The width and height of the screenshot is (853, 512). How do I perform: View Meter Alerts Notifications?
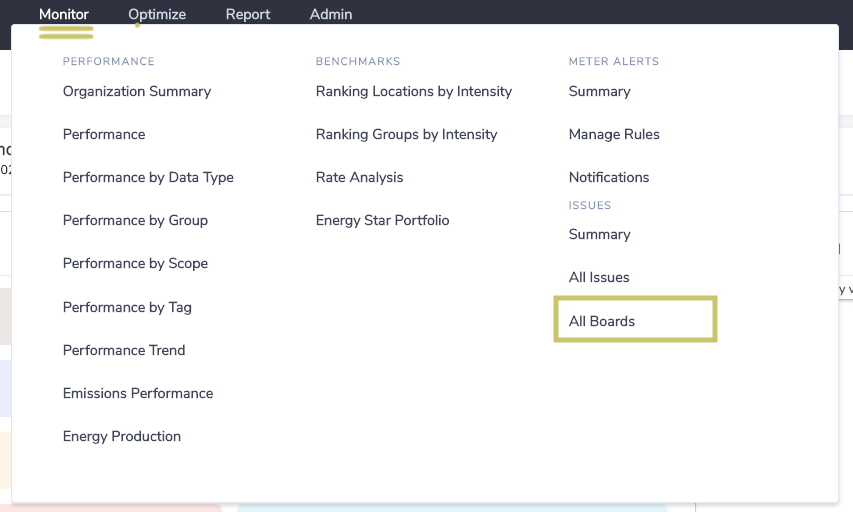point(609,177)
